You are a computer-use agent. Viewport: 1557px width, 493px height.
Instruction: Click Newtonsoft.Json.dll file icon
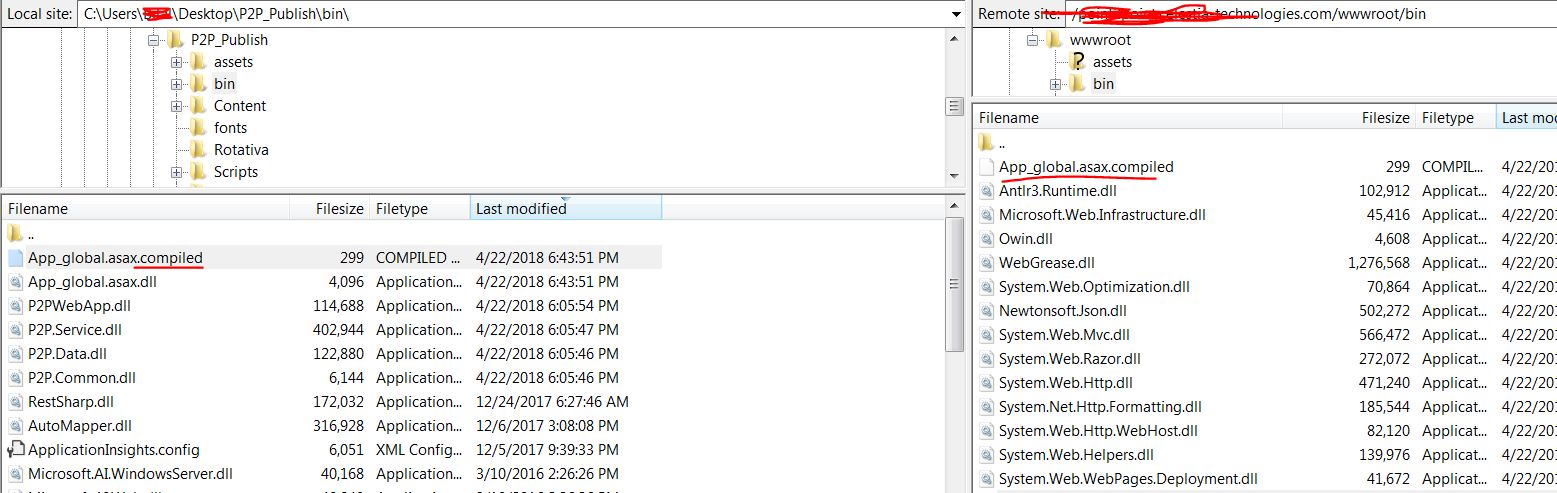point(986,311)
